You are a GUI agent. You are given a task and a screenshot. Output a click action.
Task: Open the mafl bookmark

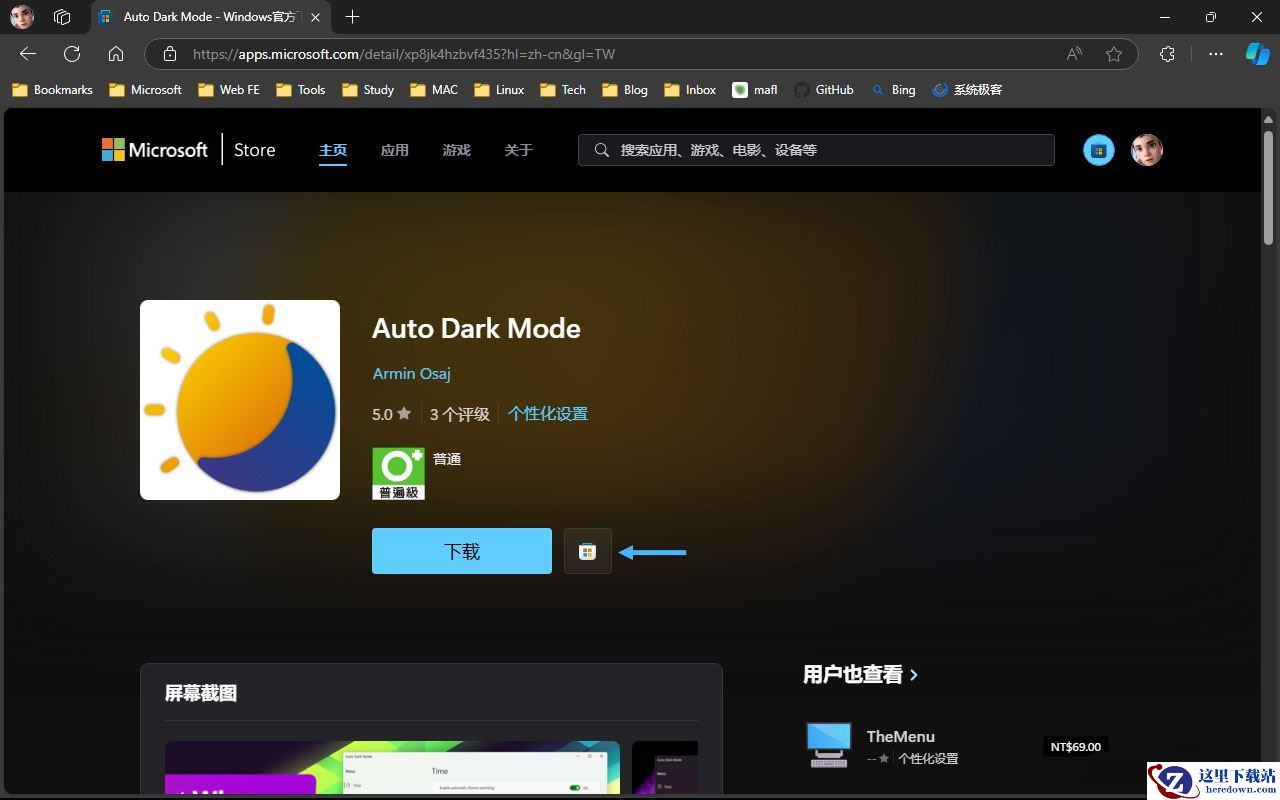[755, 90]
